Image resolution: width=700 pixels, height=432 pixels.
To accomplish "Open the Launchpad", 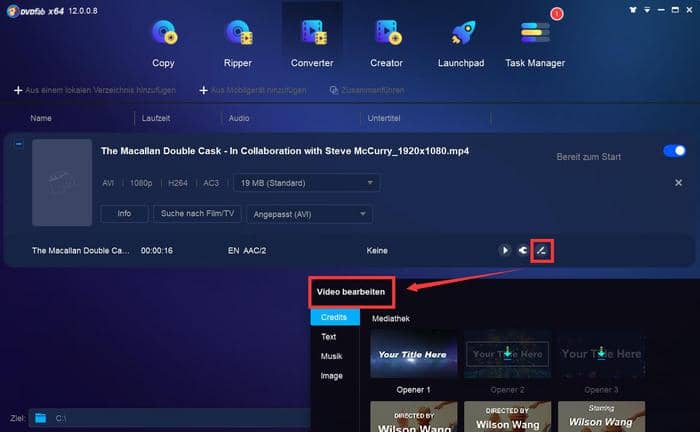I will tap(461, 43).
